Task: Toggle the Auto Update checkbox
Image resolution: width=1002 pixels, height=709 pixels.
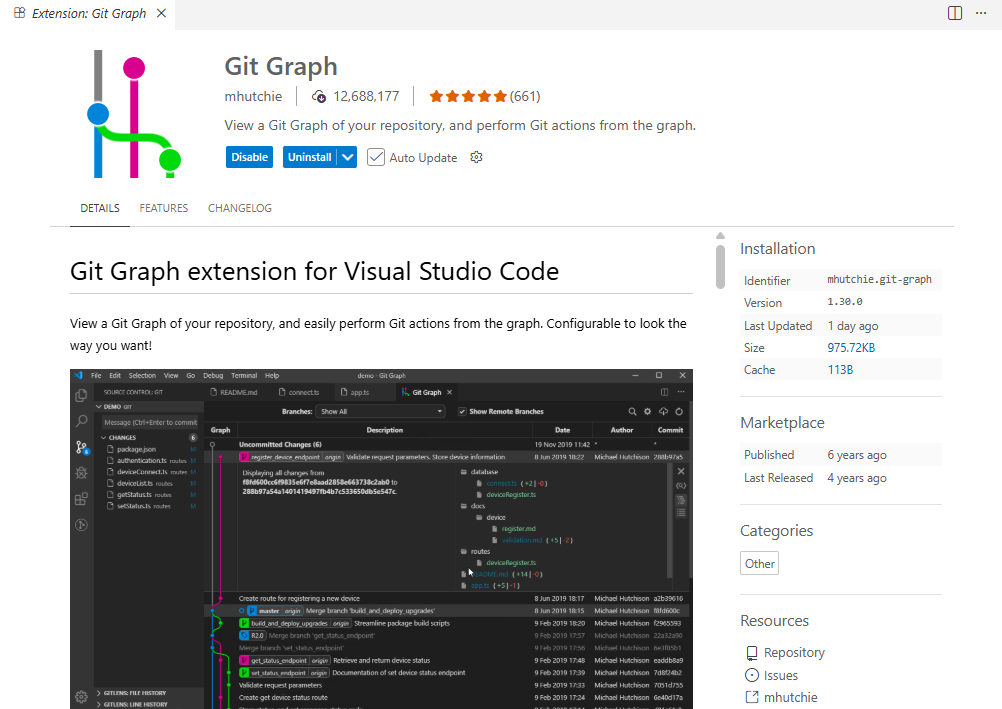Action: 376,157
